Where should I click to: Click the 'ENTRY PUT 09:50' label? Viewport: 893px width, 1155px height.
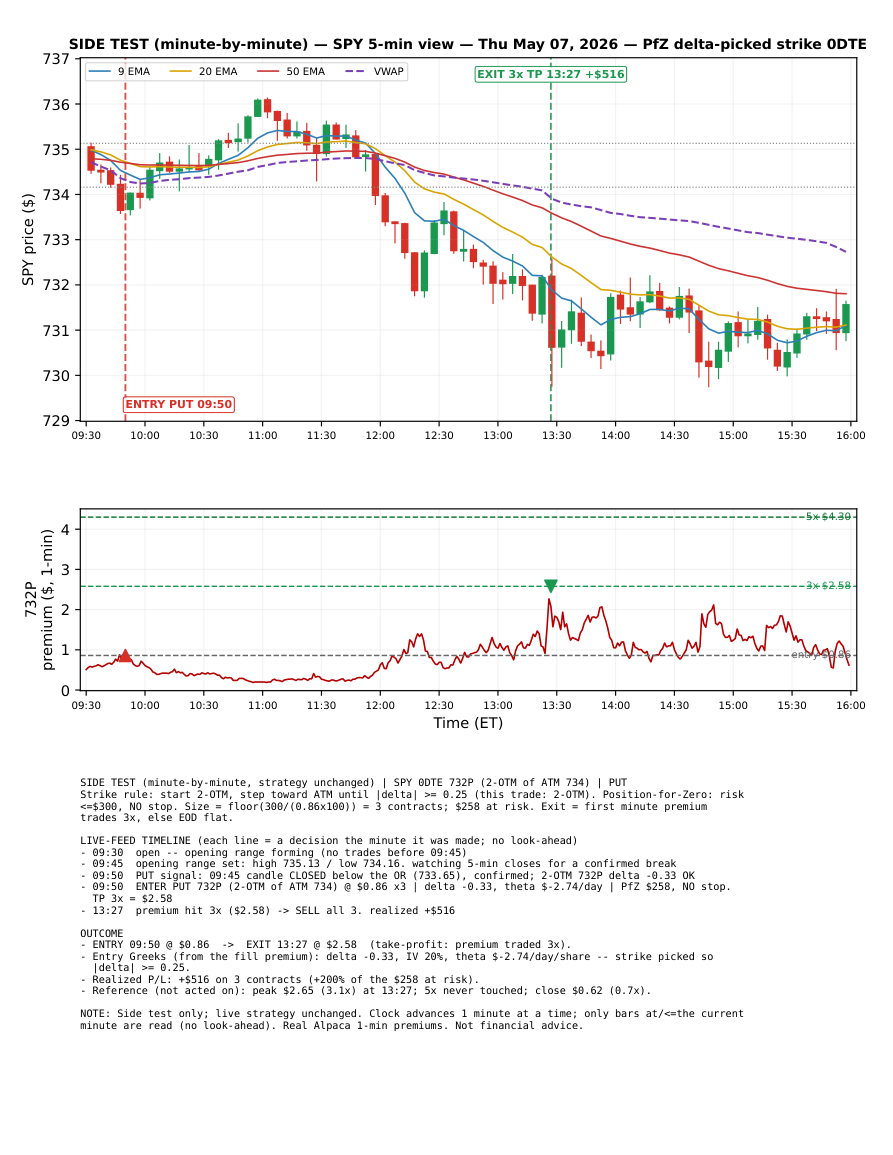[x=178, y=404]
